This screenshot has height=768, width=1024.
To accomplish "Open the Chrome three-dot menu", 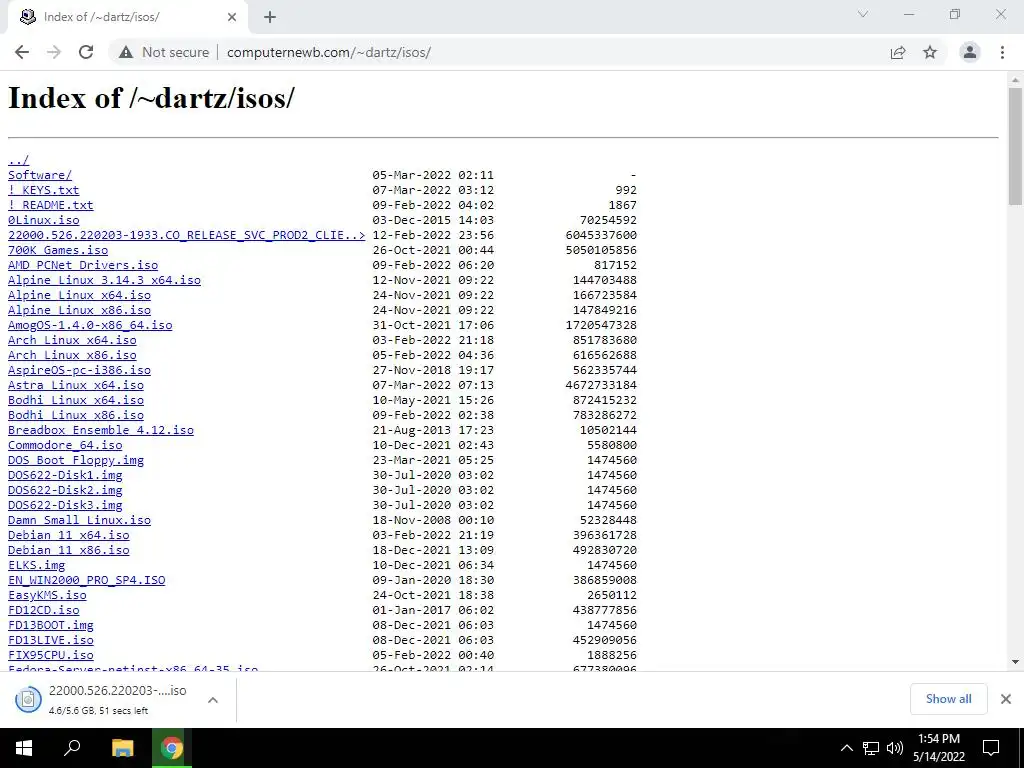I will tap(1002, 52).
